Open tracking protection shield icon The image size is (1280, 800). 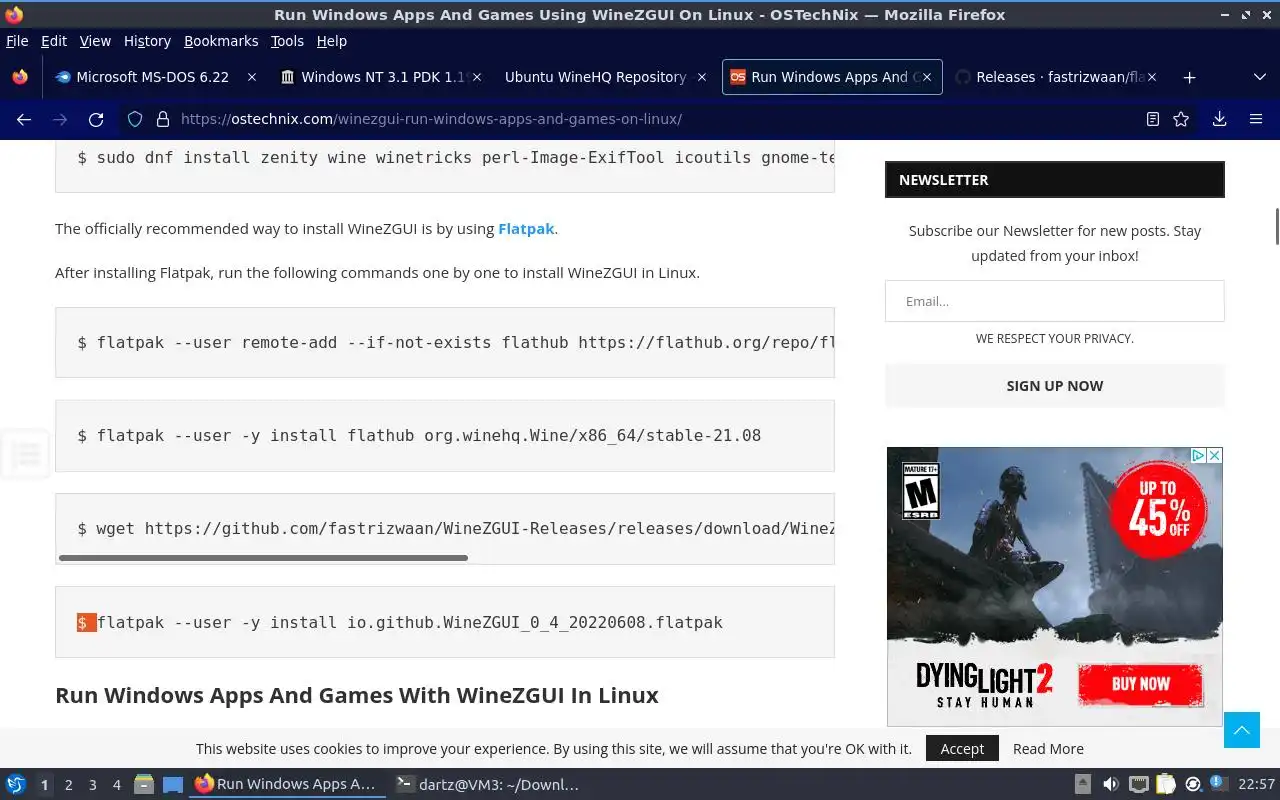coord(135,119)
